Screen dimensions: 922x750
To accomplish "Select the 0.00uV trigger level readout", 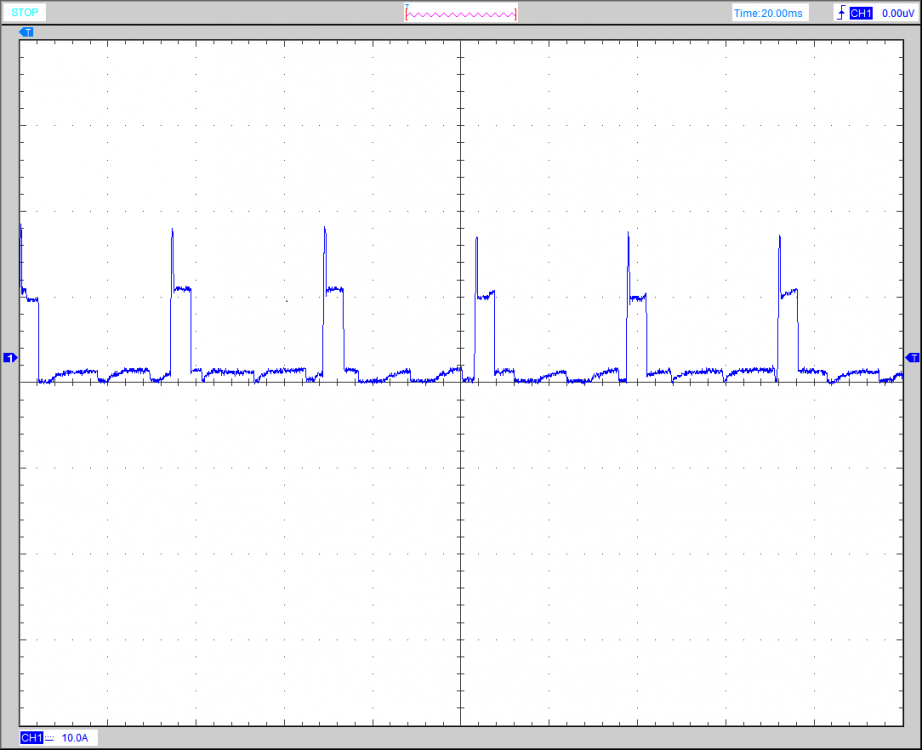I will 899,13.
